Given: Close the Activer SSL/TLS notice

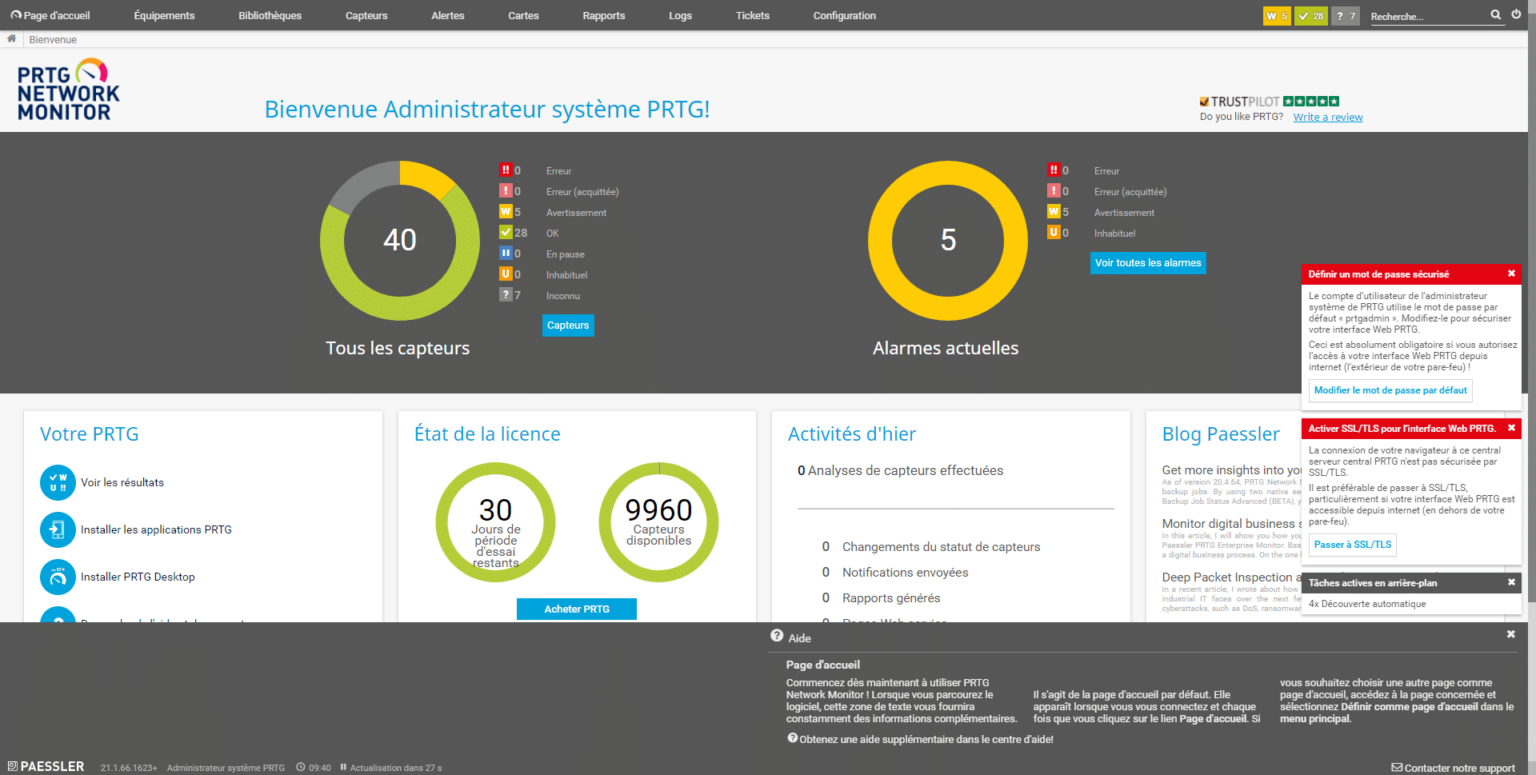Looking at the screenshot, I should point(1511,428).
